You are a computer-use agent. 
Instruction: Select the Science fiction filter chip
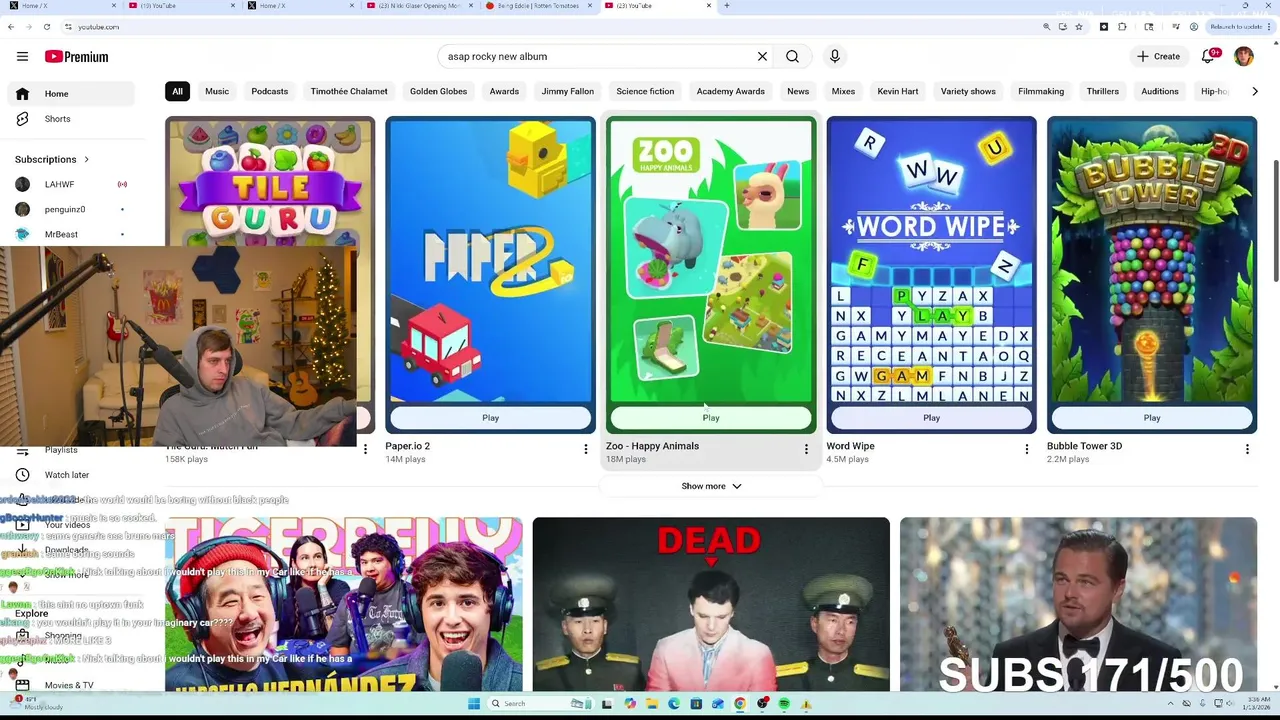tap(645, 91)
